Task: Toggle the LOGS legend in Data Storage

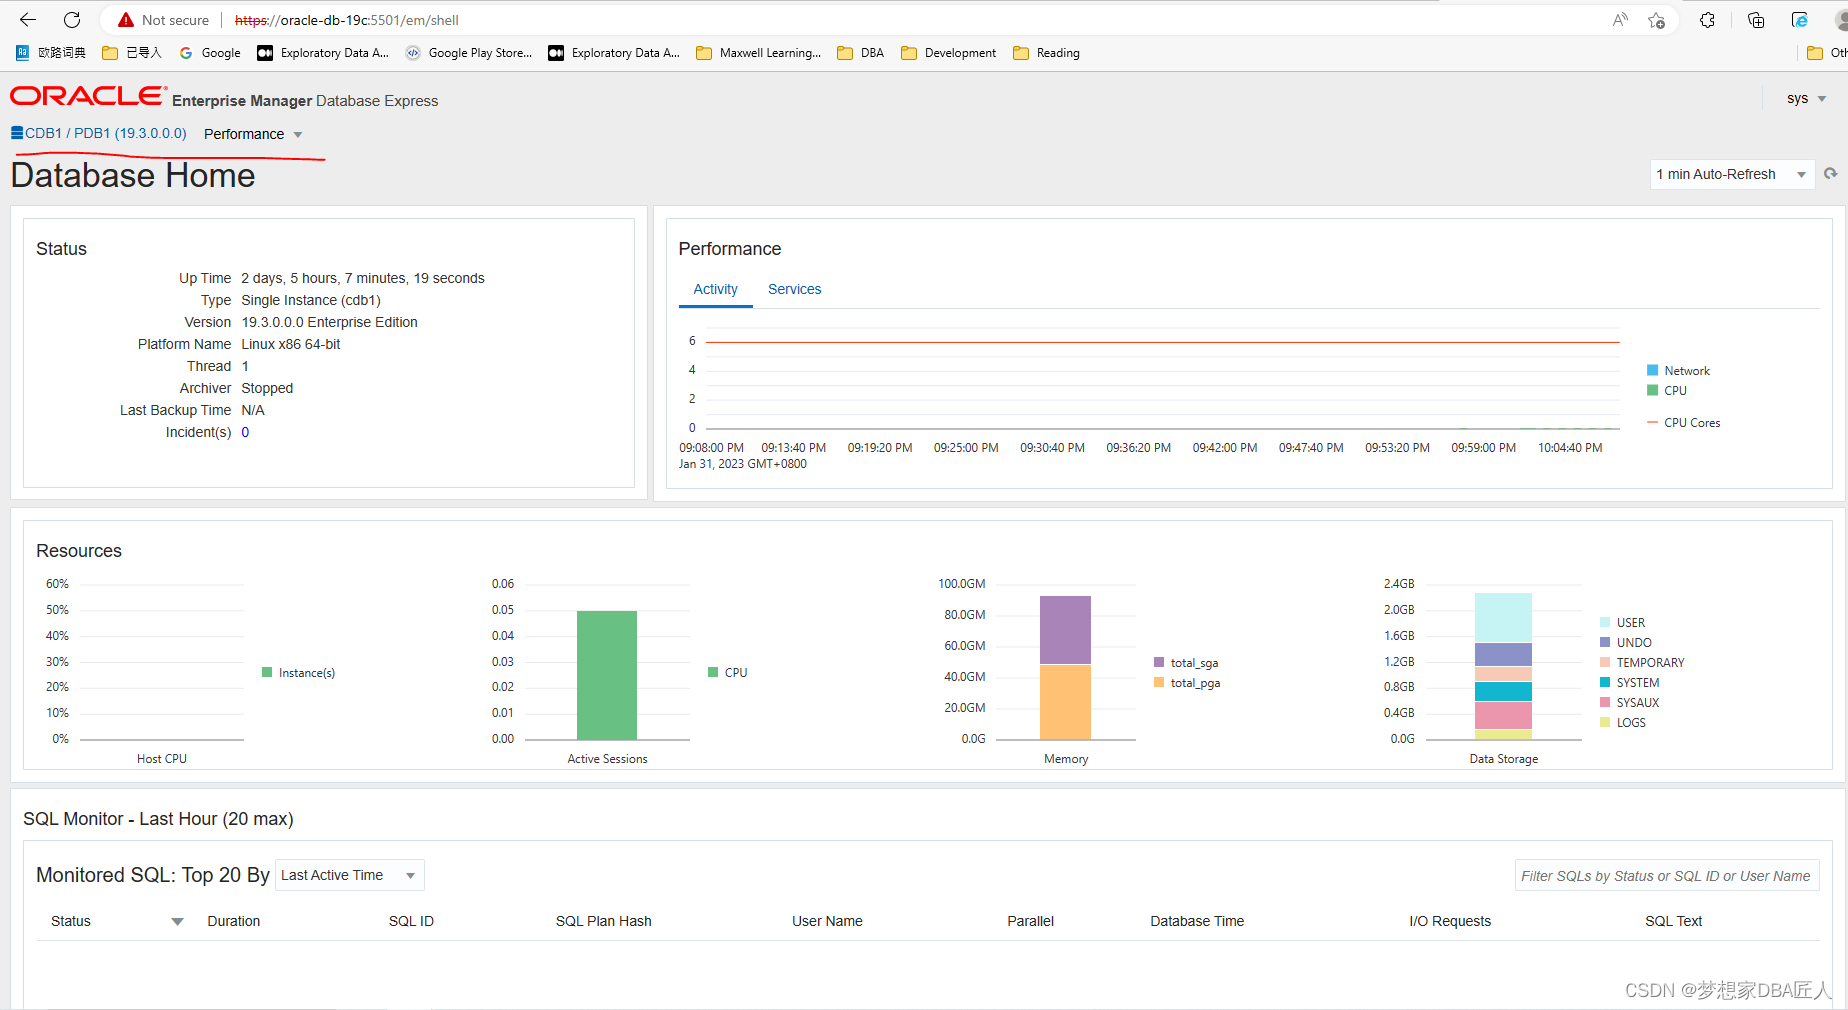Action: point(1622,723)
